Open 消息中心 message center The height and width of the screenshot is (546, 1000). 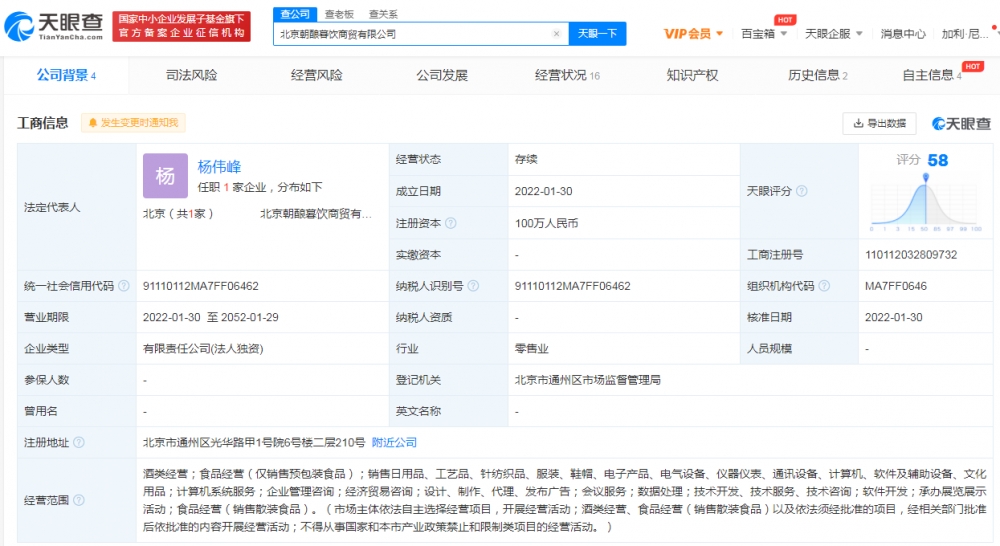902,34
